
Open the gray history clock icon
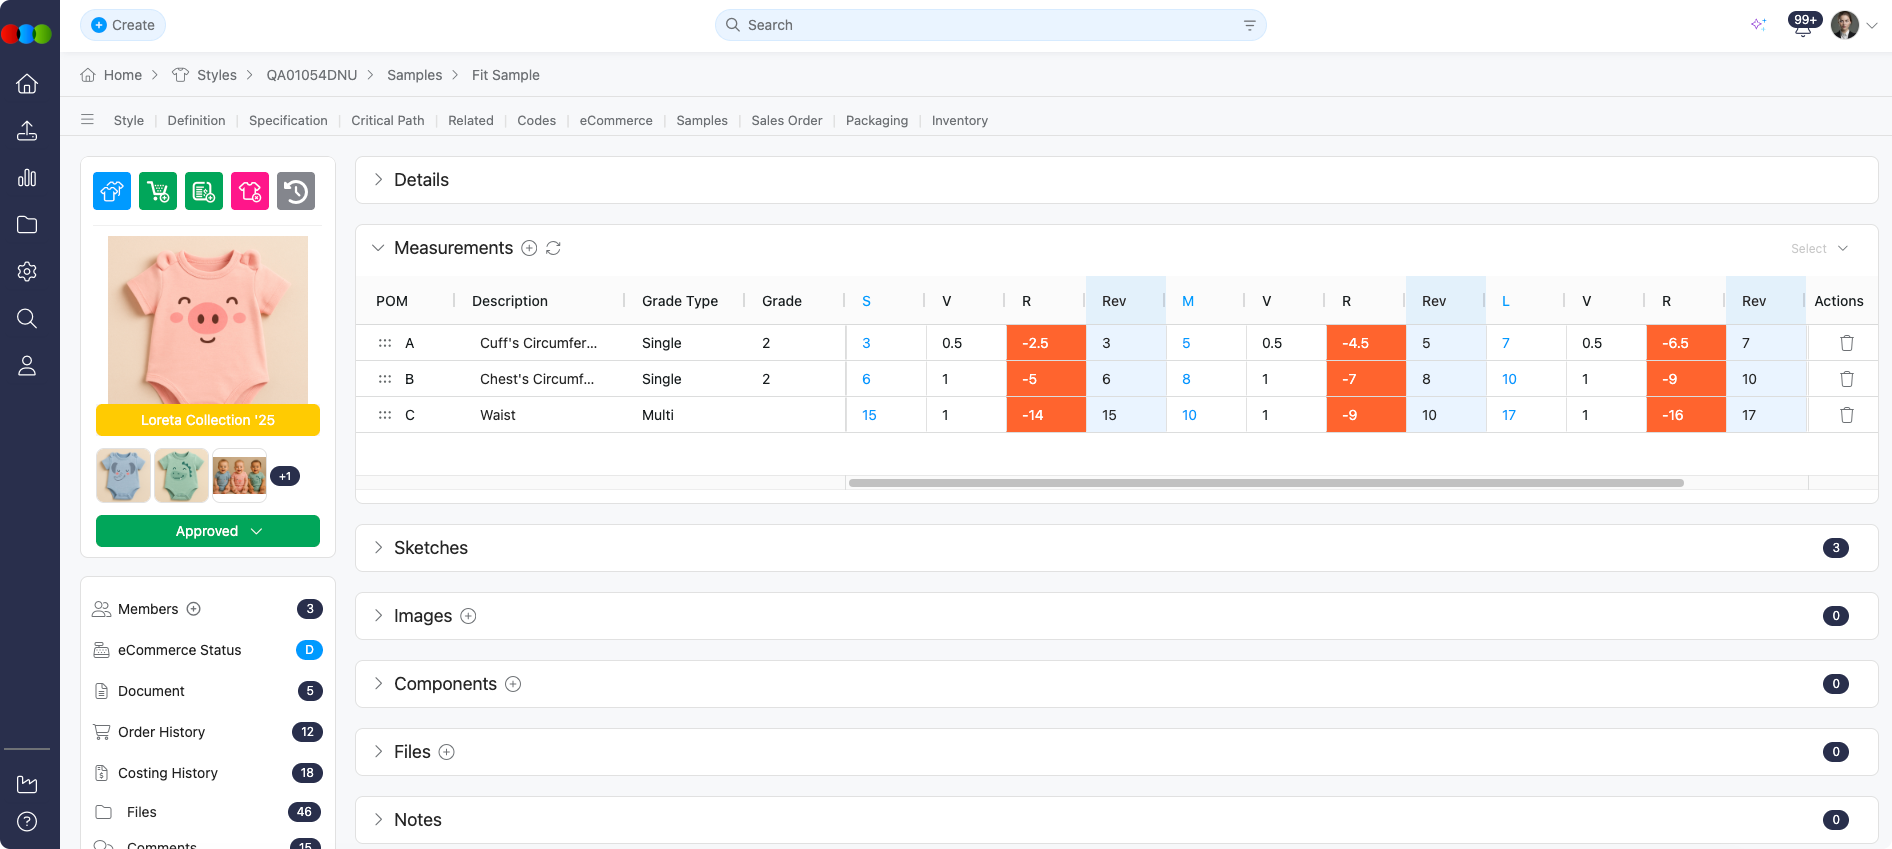click(296, 191)
